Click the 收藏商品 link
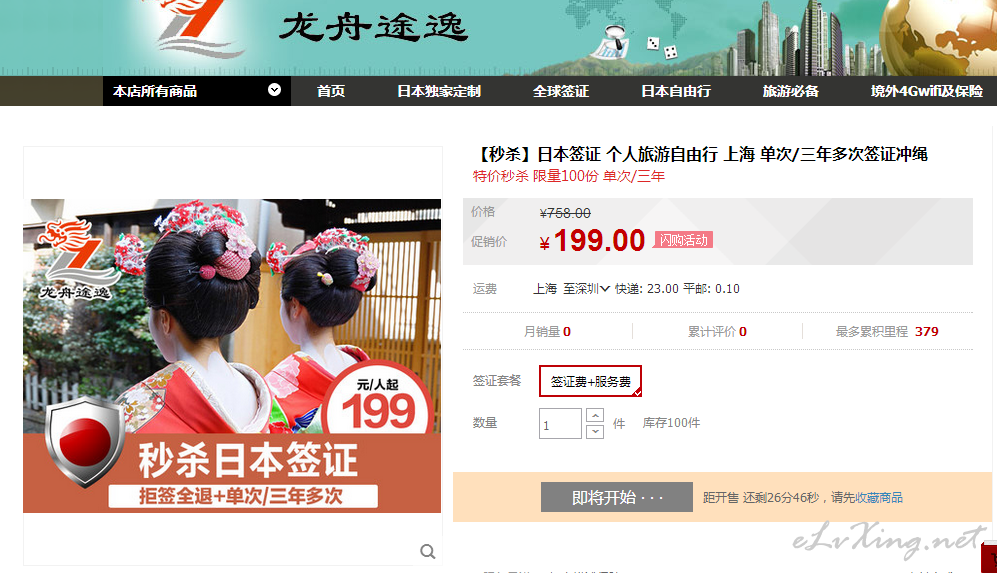This screenshot has width=997, height=573. 879,497
